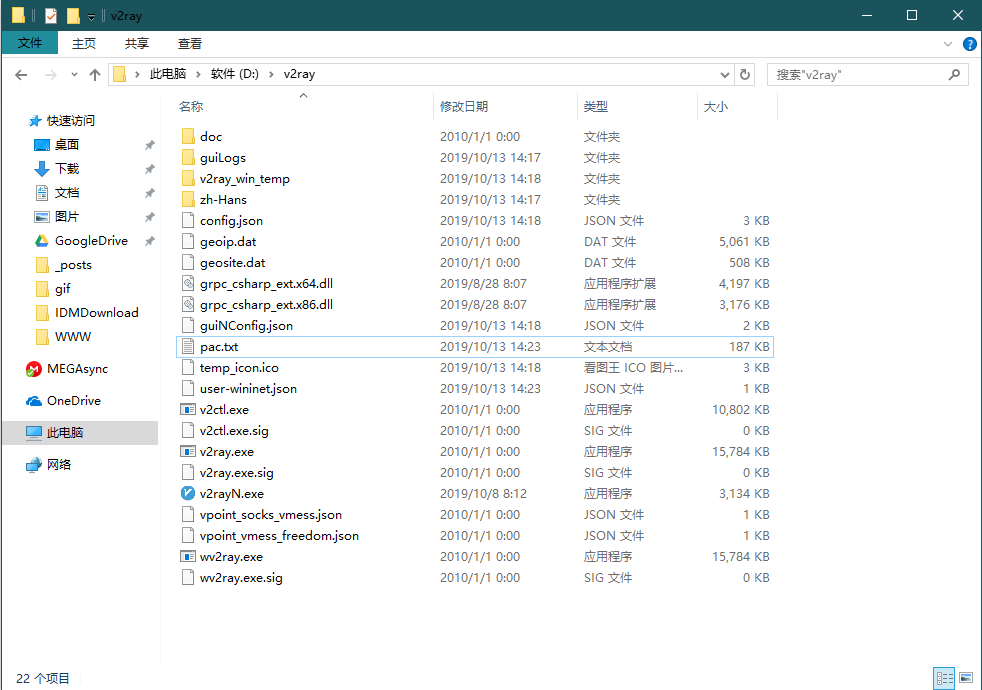Click 此电脑 in the address breadcrumb
The image size is (982, 690).
168,74
